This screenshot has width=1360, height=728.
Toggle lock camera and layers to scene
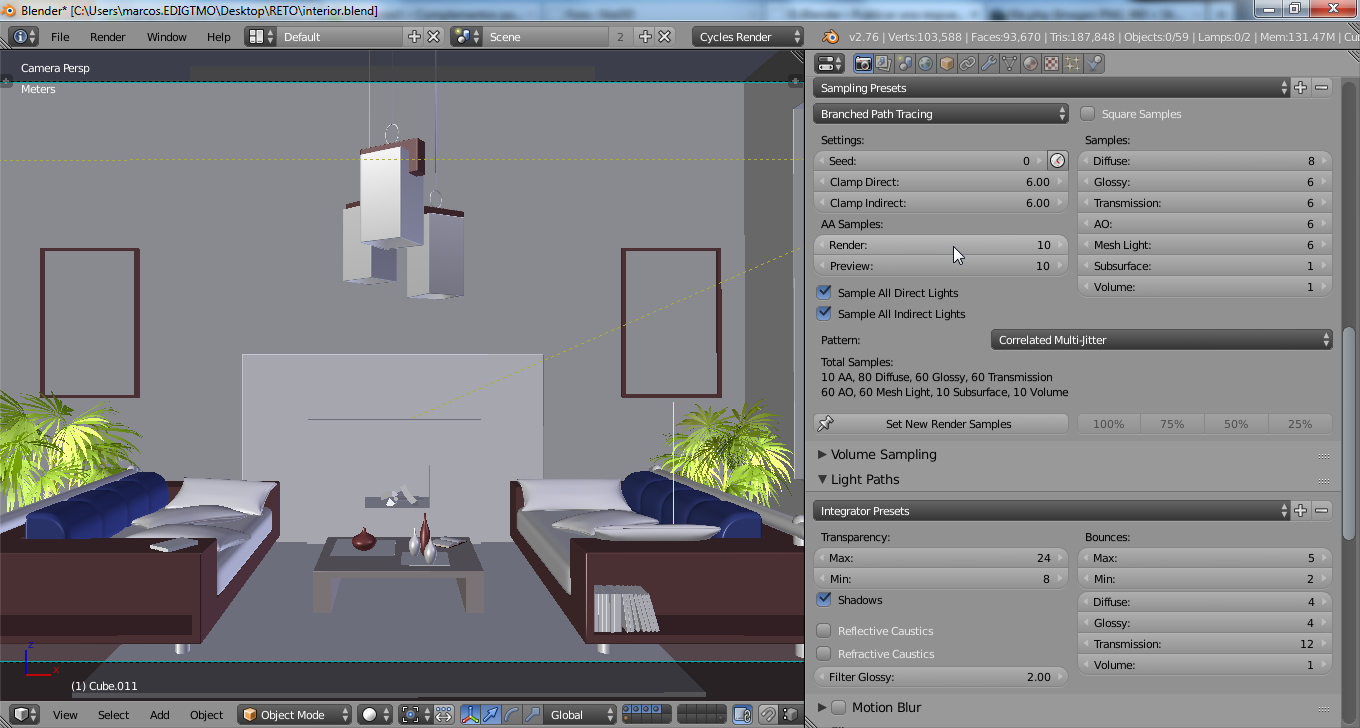coord(742,715)
